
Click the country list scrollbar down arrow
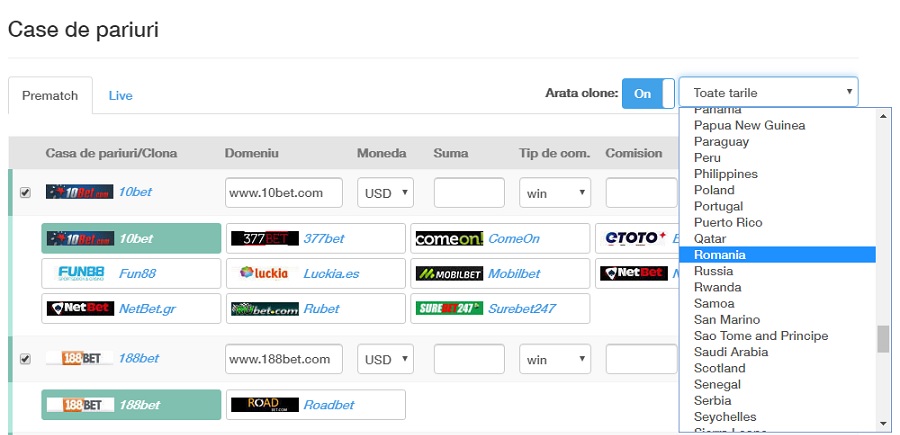[883, 424]
